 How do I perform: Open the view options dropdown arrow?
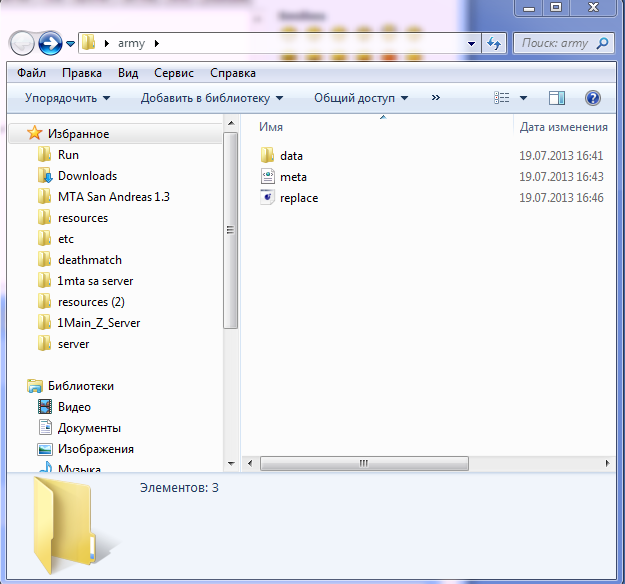point(523,98)
